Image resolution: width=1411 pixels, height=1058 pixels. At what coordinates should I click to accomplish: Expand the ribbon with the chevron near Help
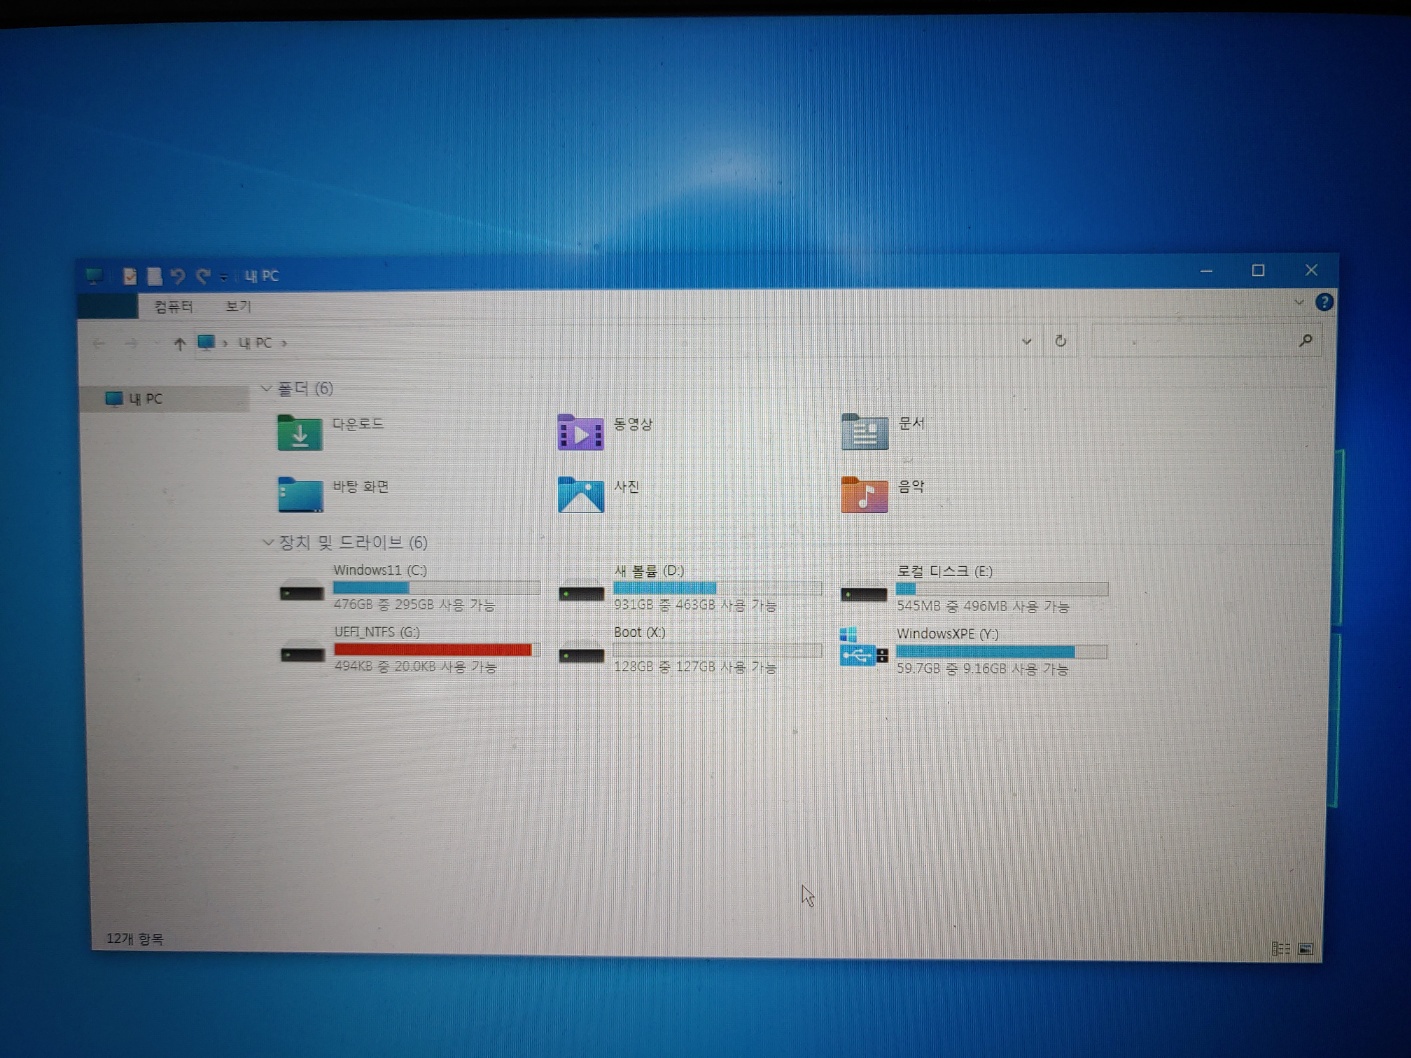[x=1299, y=302]
